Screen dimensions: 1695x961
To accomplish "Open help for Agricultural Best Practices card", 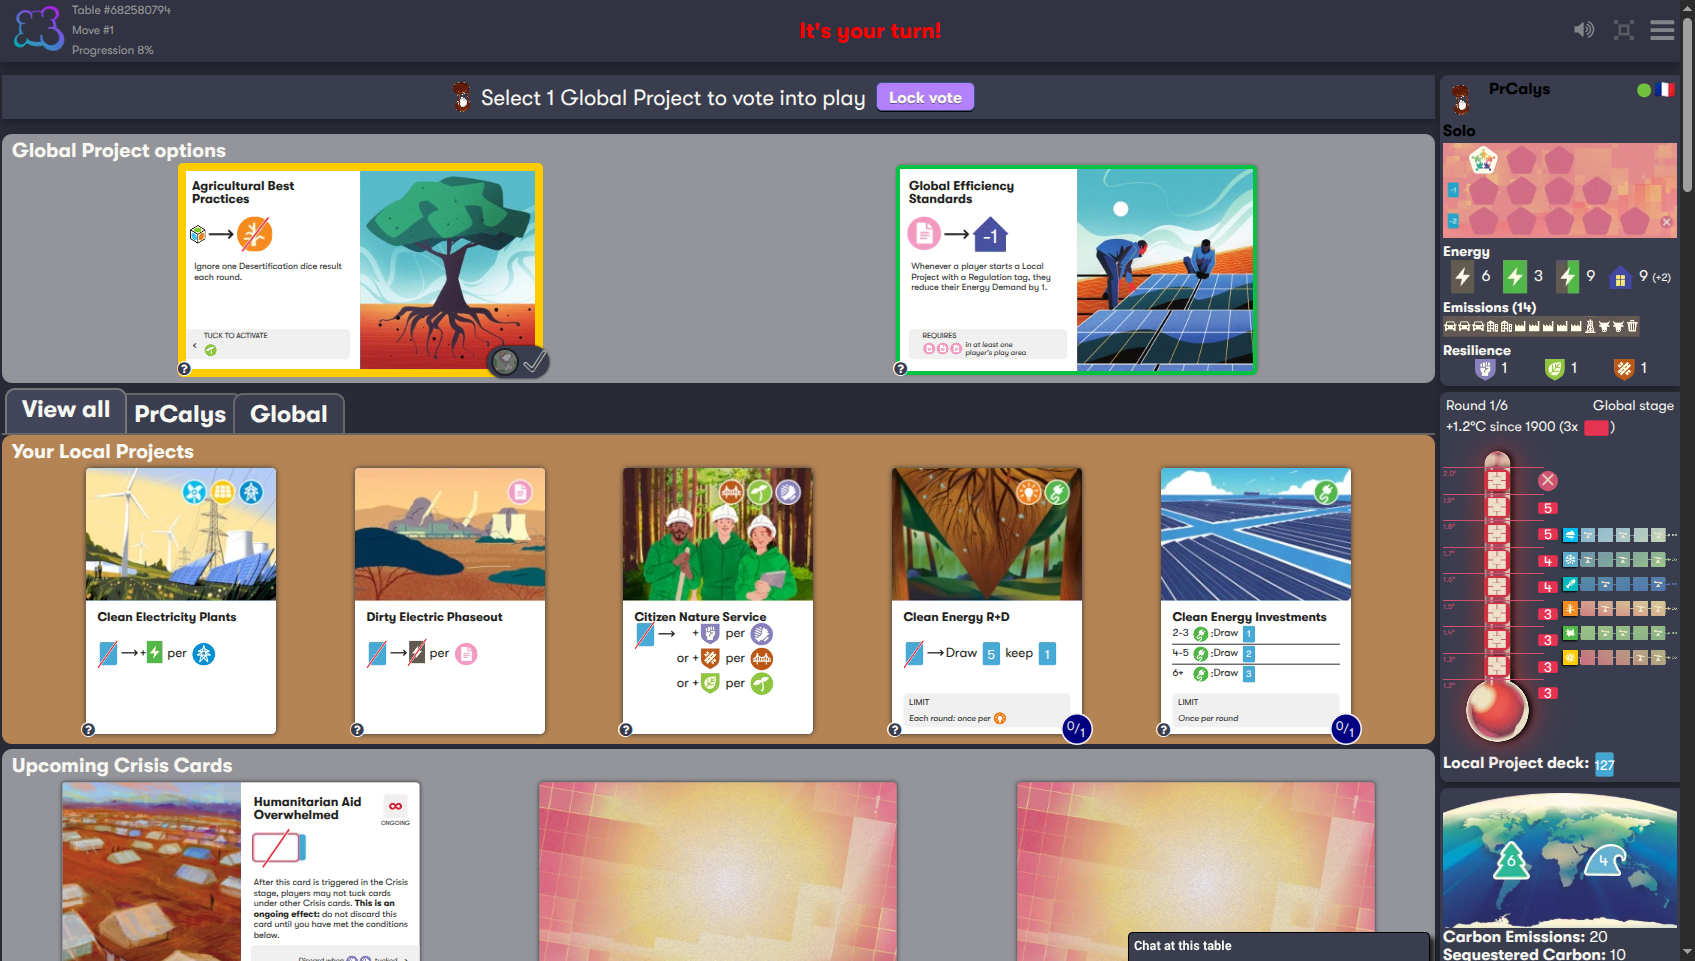I will pyautogui.click(x=184, y=369).
